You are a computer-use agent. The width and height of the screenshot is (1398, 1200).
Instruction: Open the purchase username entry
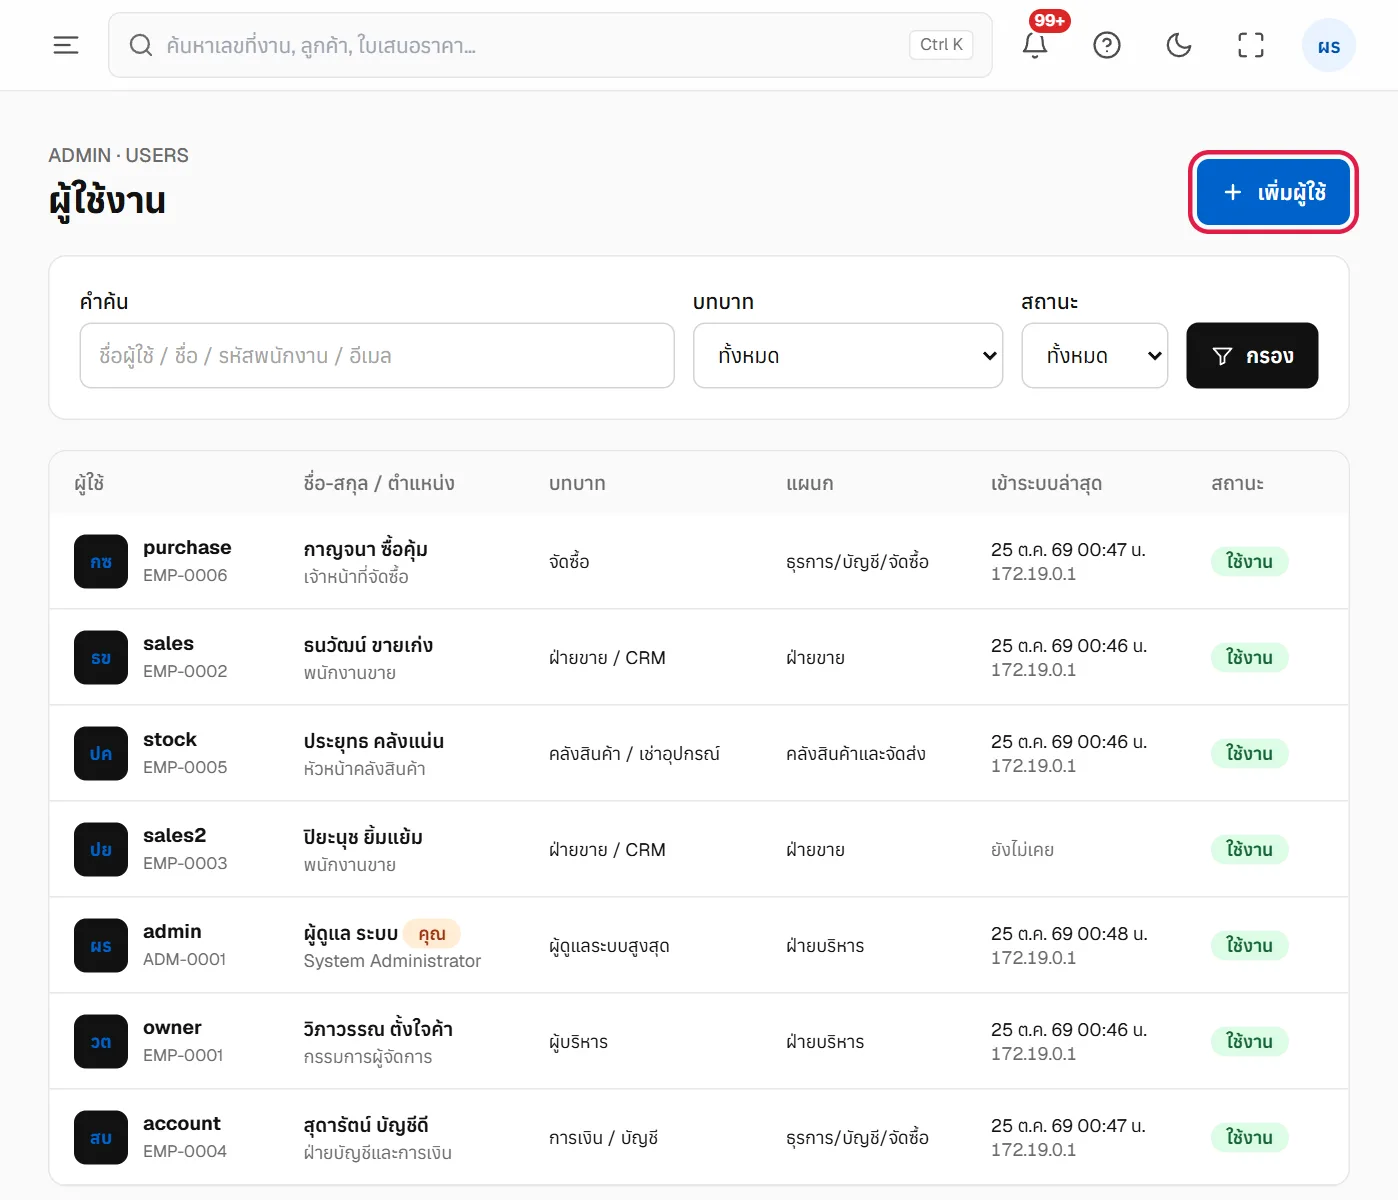tap(187, 547)
